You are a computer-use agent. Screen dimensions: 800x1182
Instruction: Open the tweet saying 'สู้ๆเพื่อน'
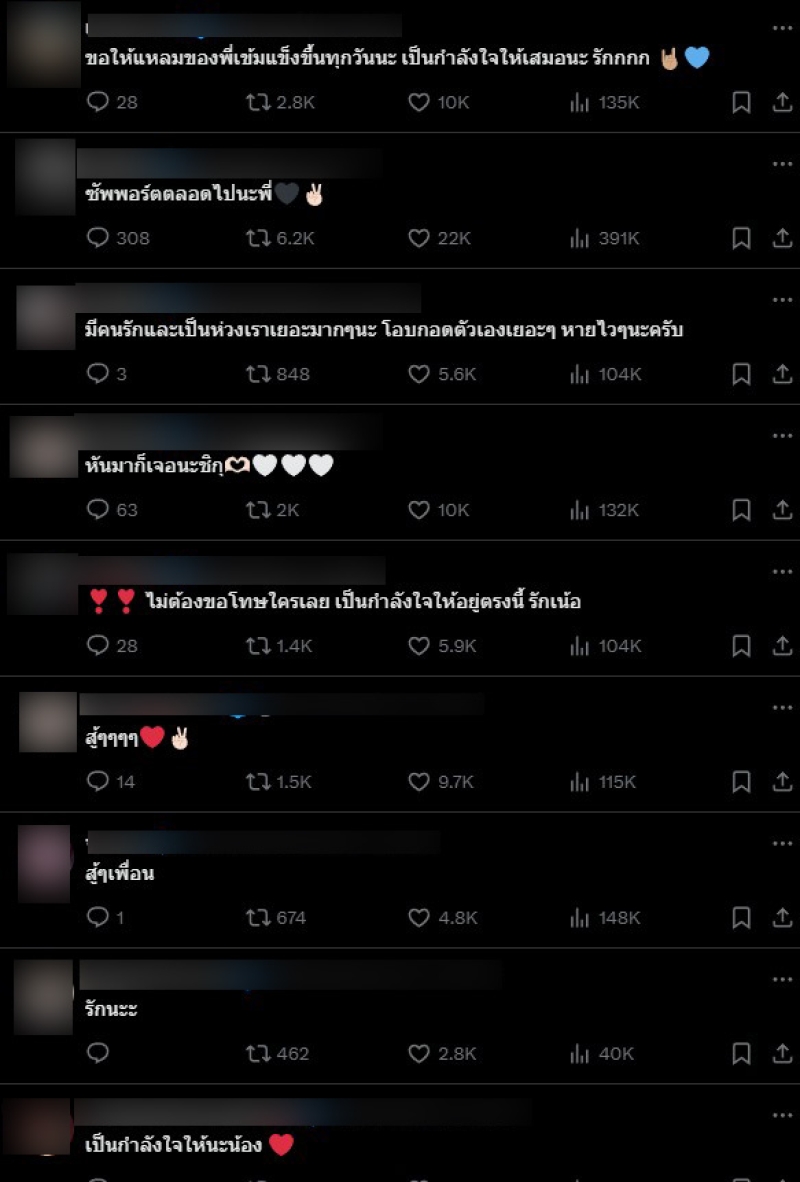pos(120,874)
